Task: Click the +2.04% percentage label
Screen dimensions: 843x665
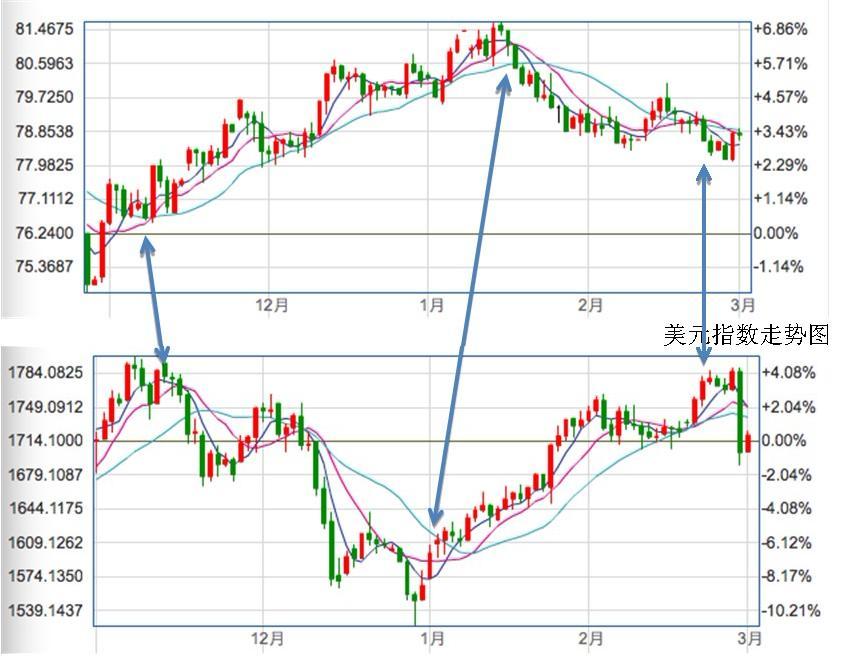Action: coord(789,407)
